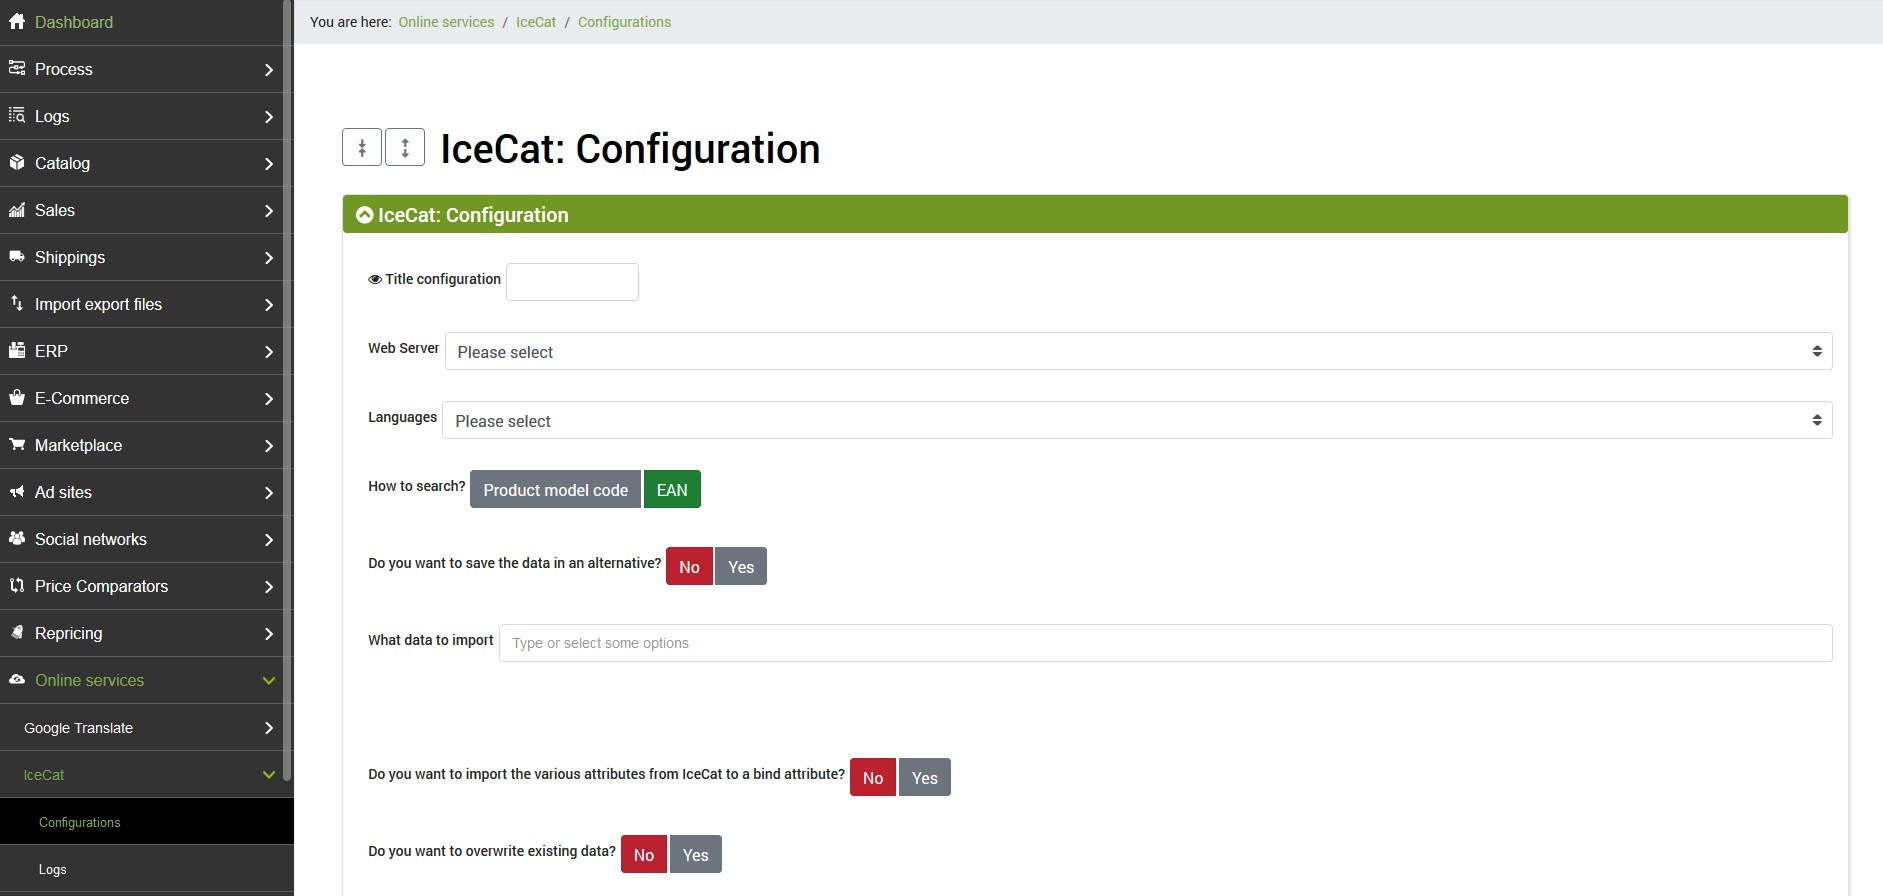This screenshot has width=1883, height=896.
Task: Open the Dashboard menu item
Action: tap(141, 22)
